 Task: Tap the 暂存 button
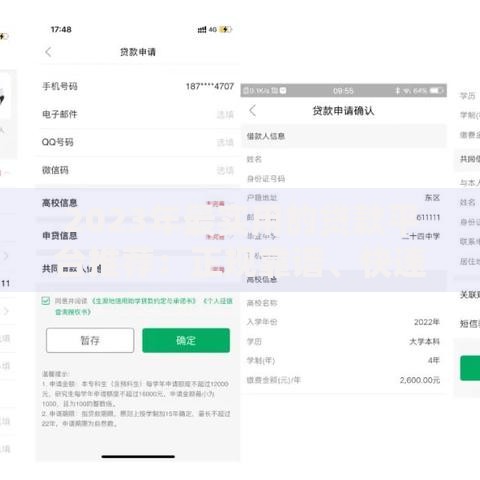click(90, 340)
